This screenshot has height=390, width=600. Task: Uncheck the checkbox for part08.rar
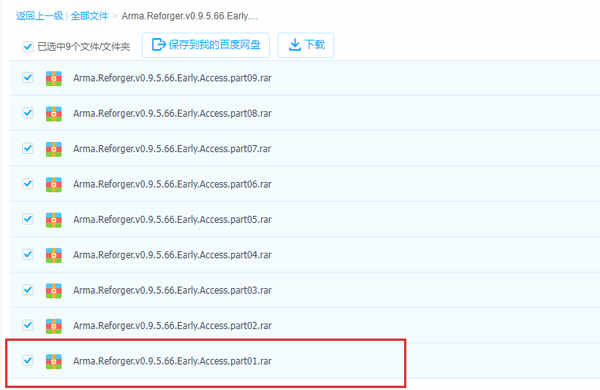point(28,113)
